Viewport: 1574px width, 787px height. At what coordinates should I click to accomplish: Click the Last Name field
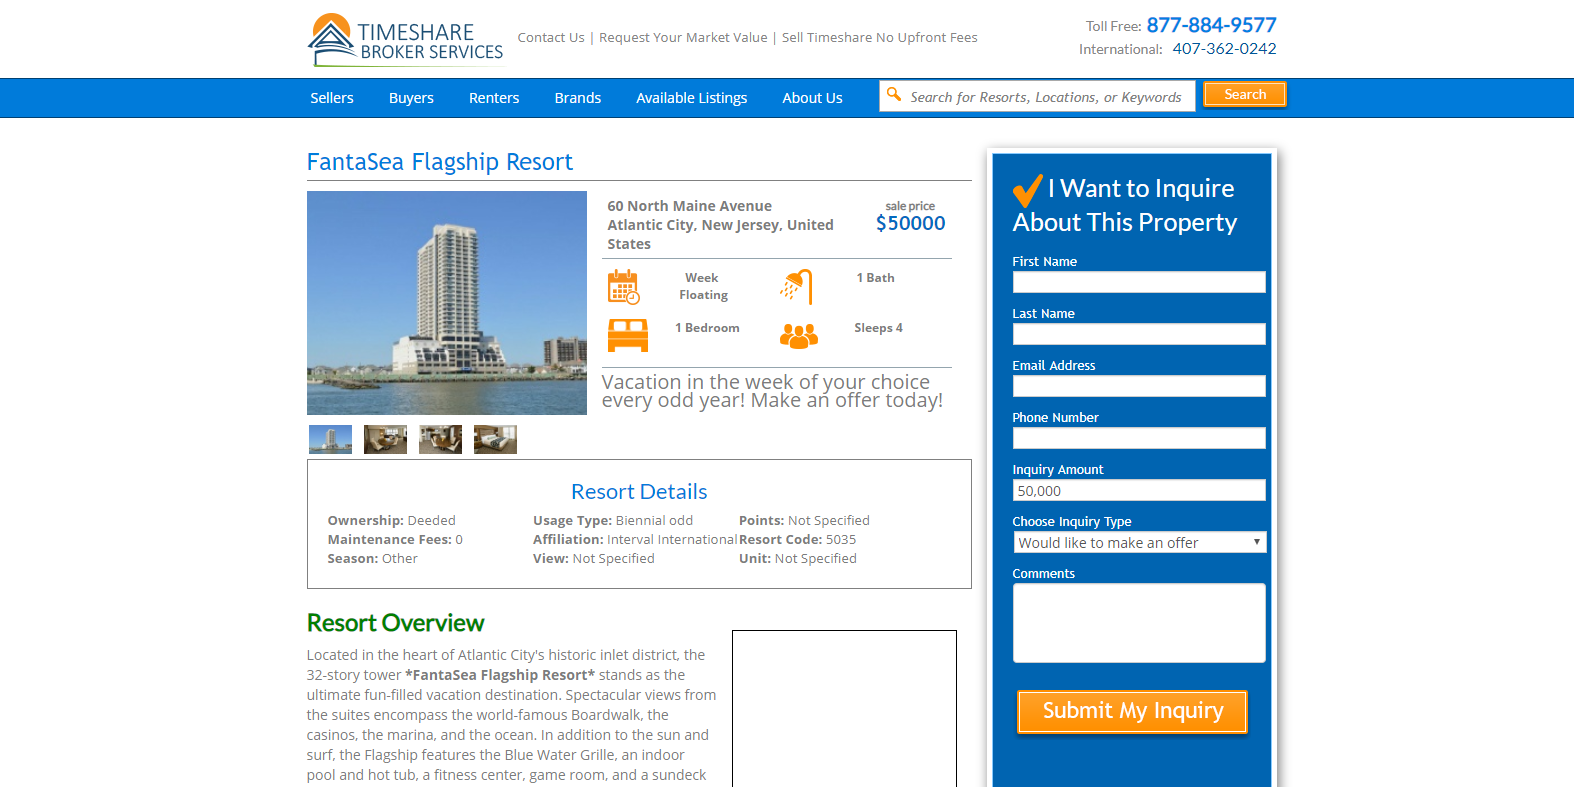tap(1139, 334)
